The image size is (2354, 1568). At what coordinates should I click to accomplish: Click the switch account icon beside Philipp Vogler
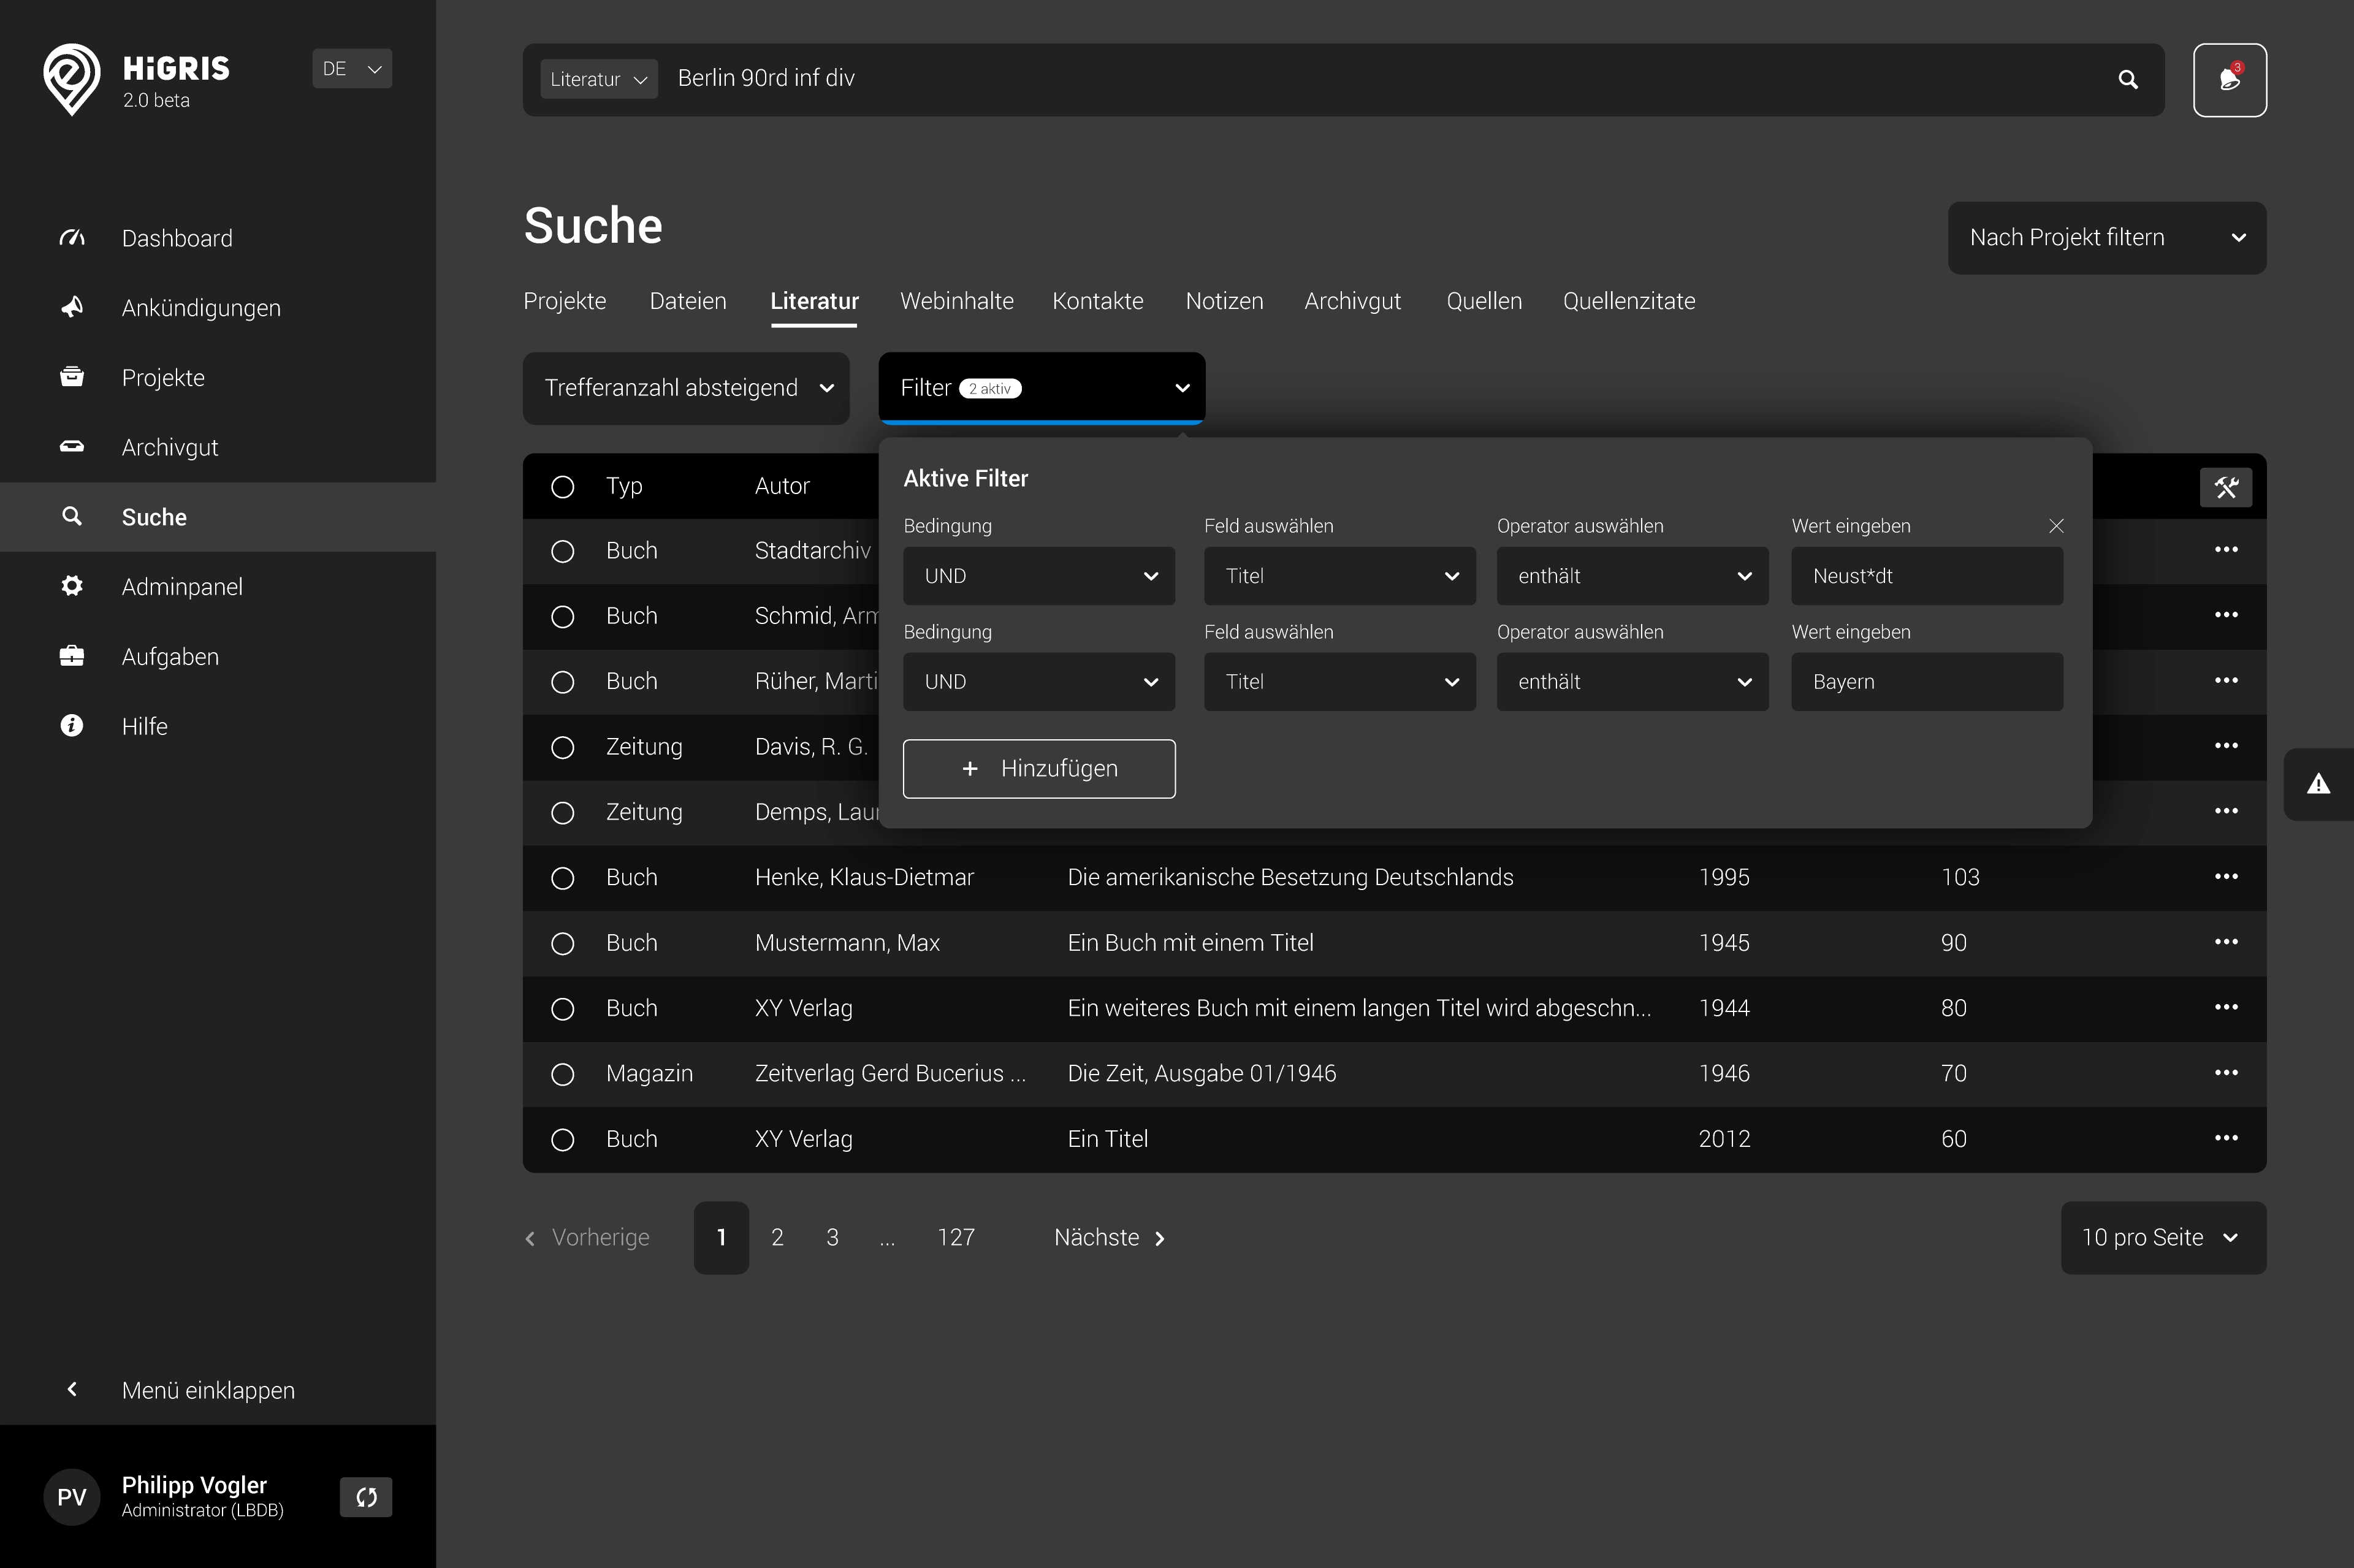(366, 1497)
